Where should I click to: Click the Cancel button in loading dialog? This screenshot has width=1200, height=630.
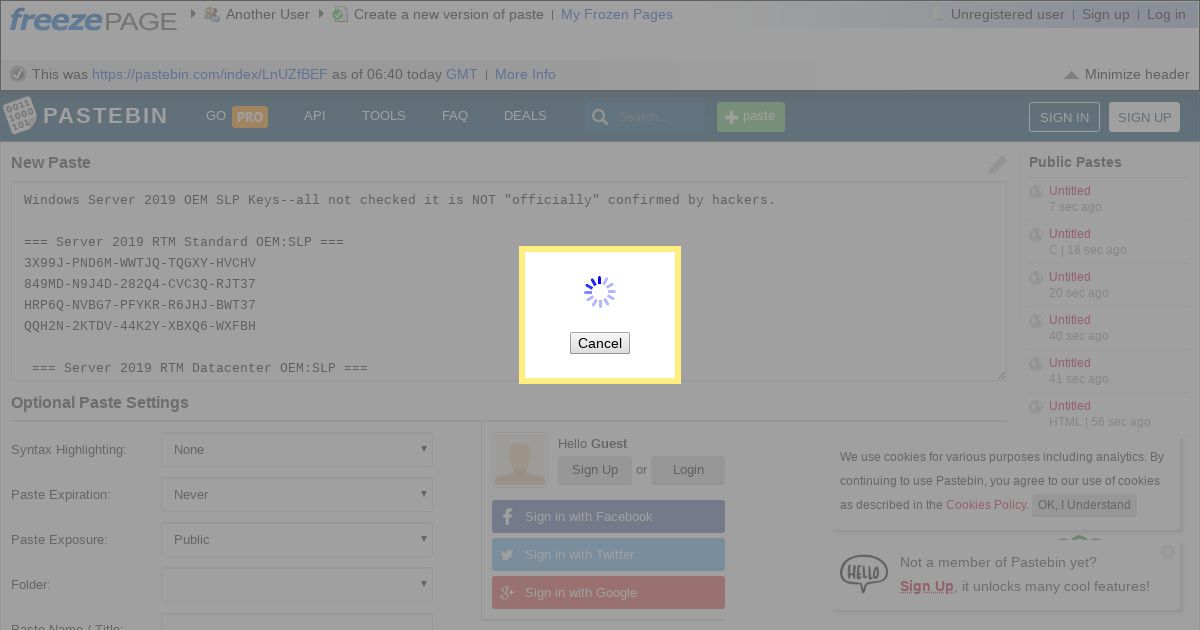600,343
